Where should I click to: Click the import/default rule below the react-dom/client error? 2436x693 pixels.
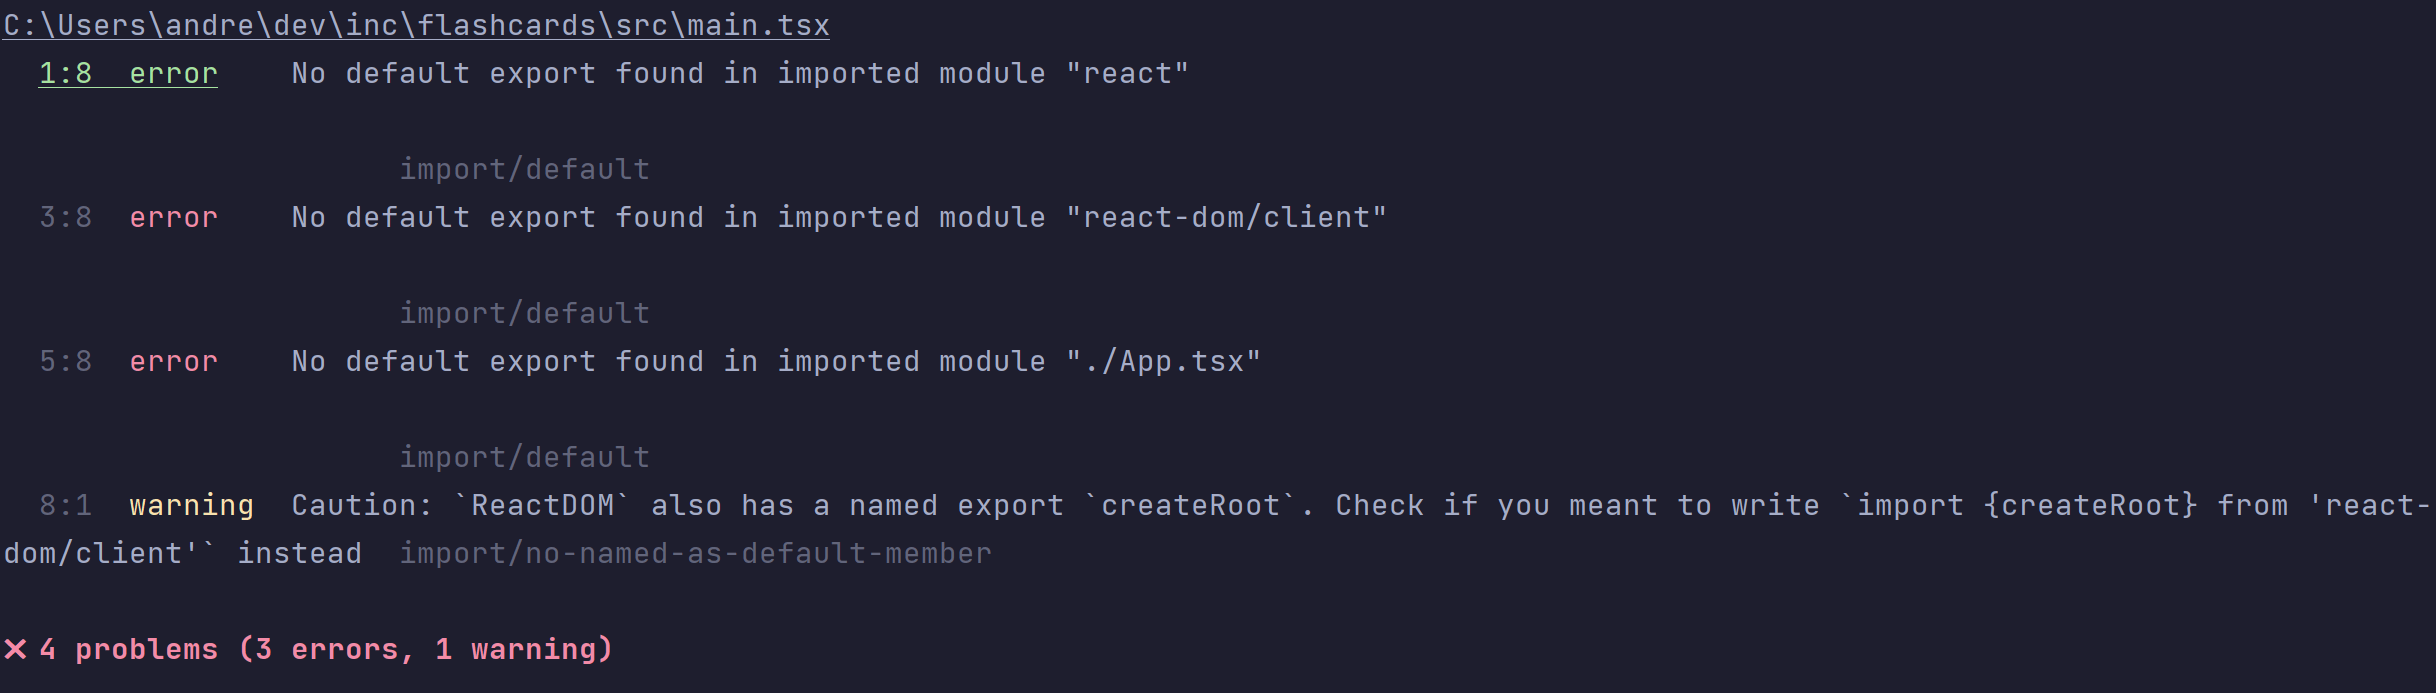524,313
